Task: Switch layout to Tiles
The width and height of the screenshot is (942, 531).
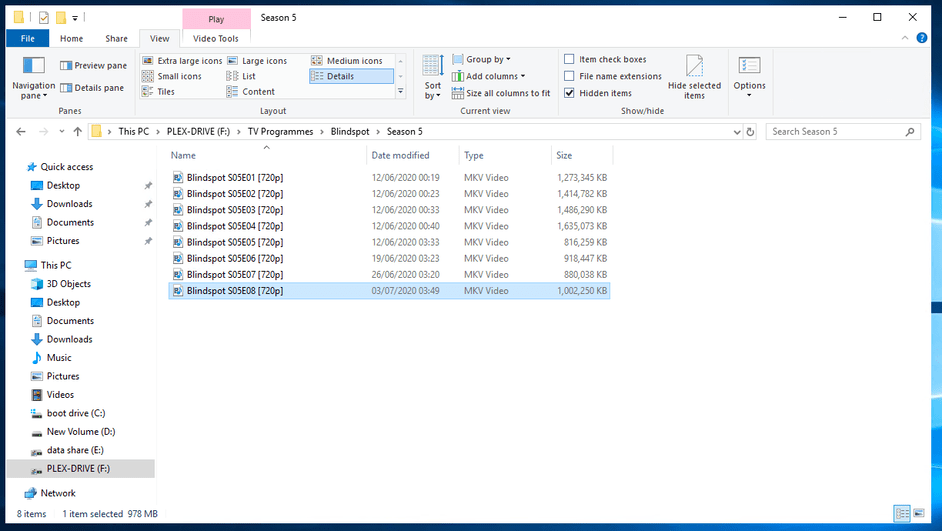Action: 158,92
